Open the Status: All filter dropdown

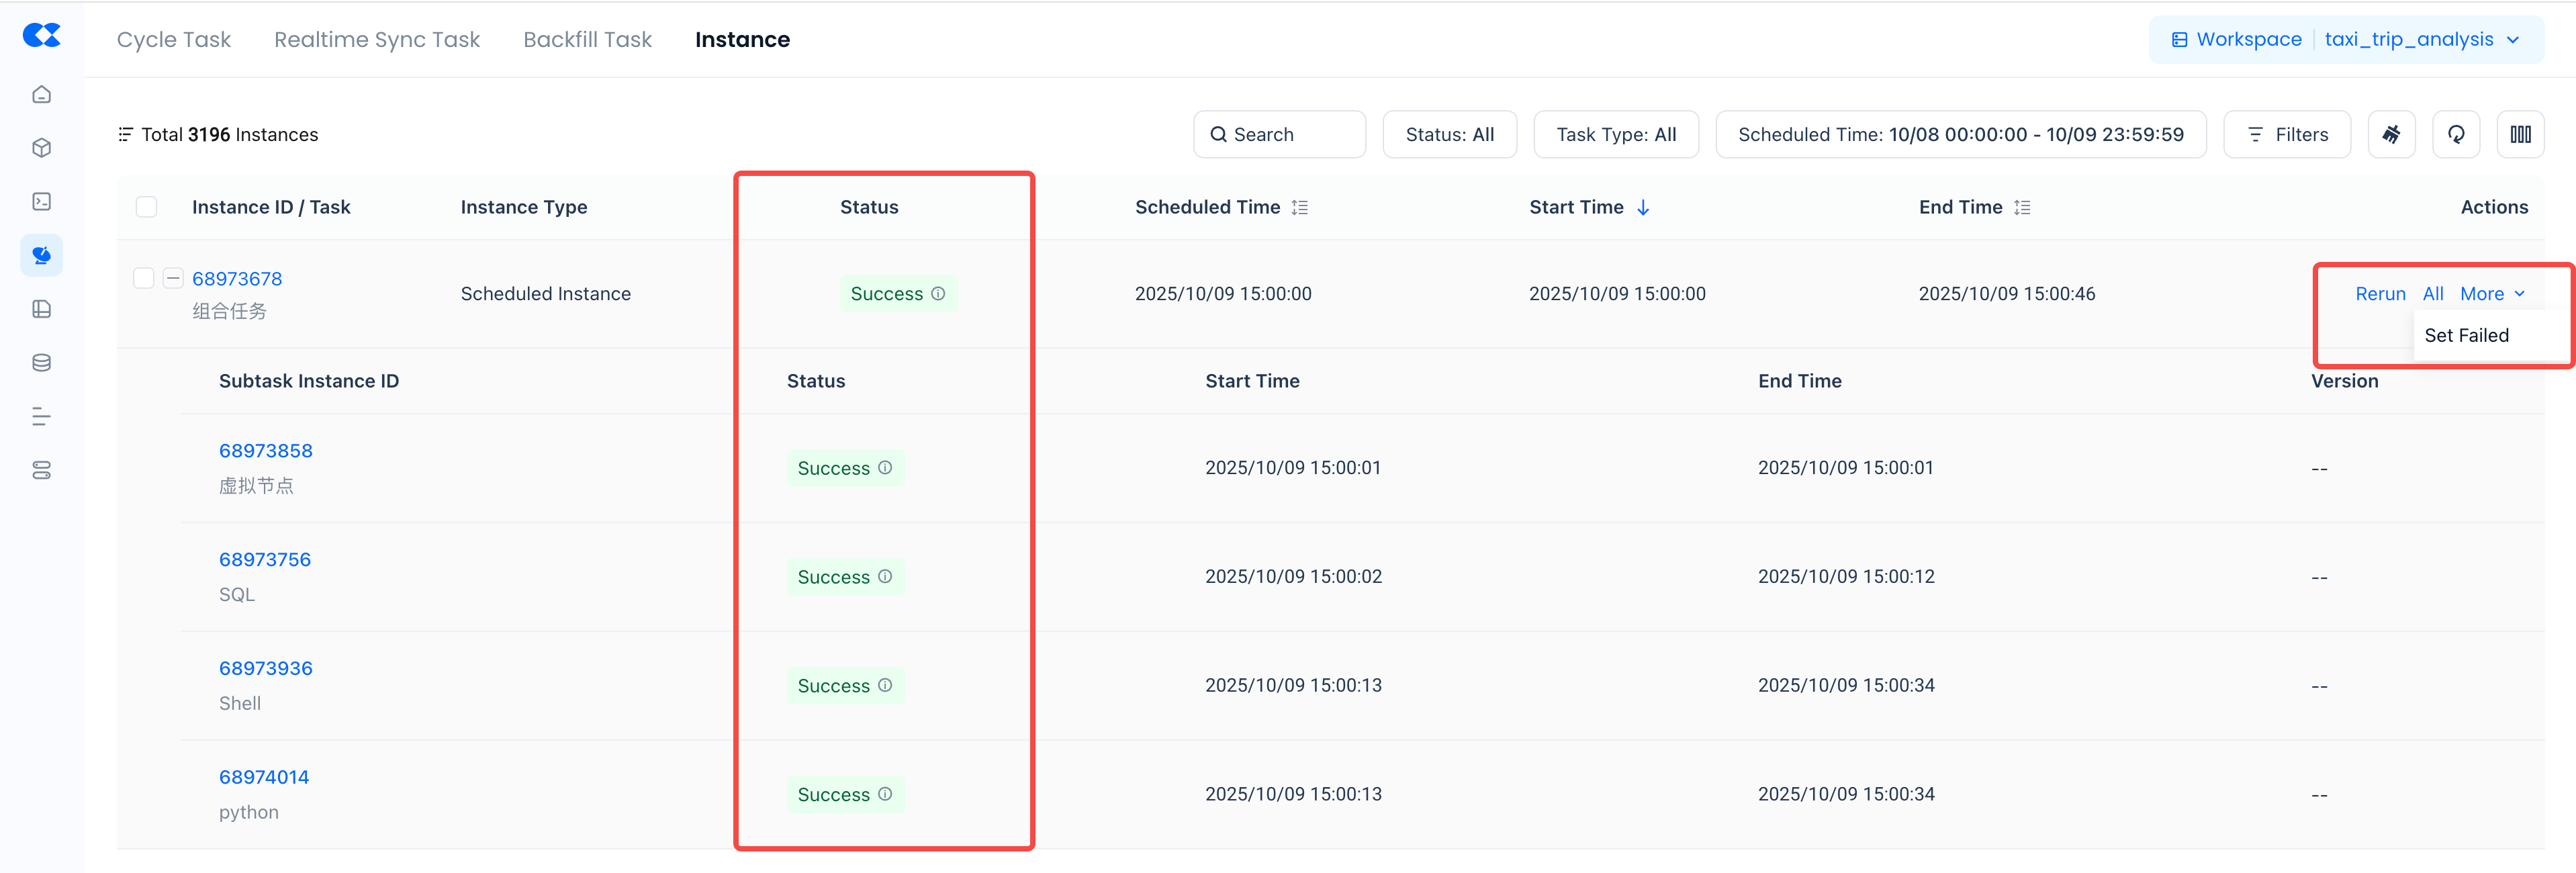pos(1449,134)
